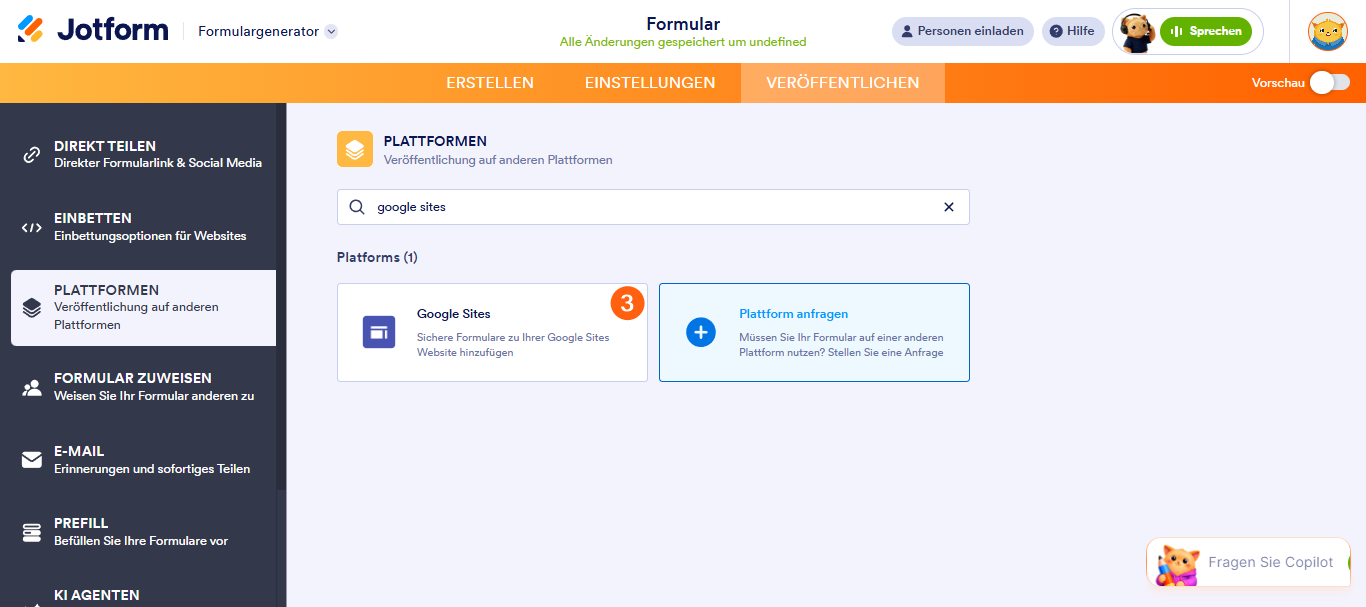Image resolution: width=1366 pixels, height=607 pixels.
Task: Open FORMULAR ZUWEISEN section
Action: click(143, 387)
